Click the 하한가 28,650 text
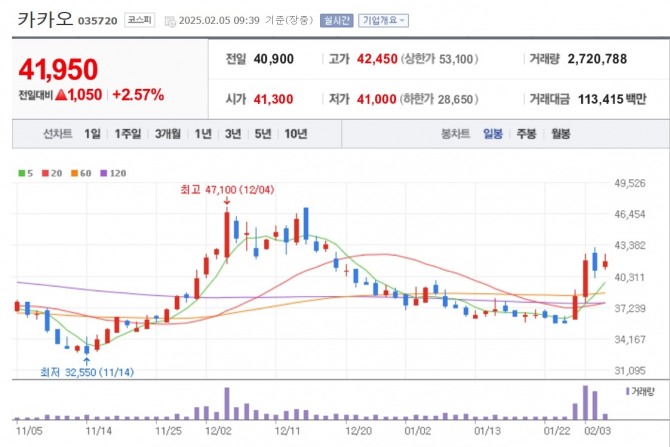Image resolution: width=670 pixels, height=447 pixels. (439, 99)
